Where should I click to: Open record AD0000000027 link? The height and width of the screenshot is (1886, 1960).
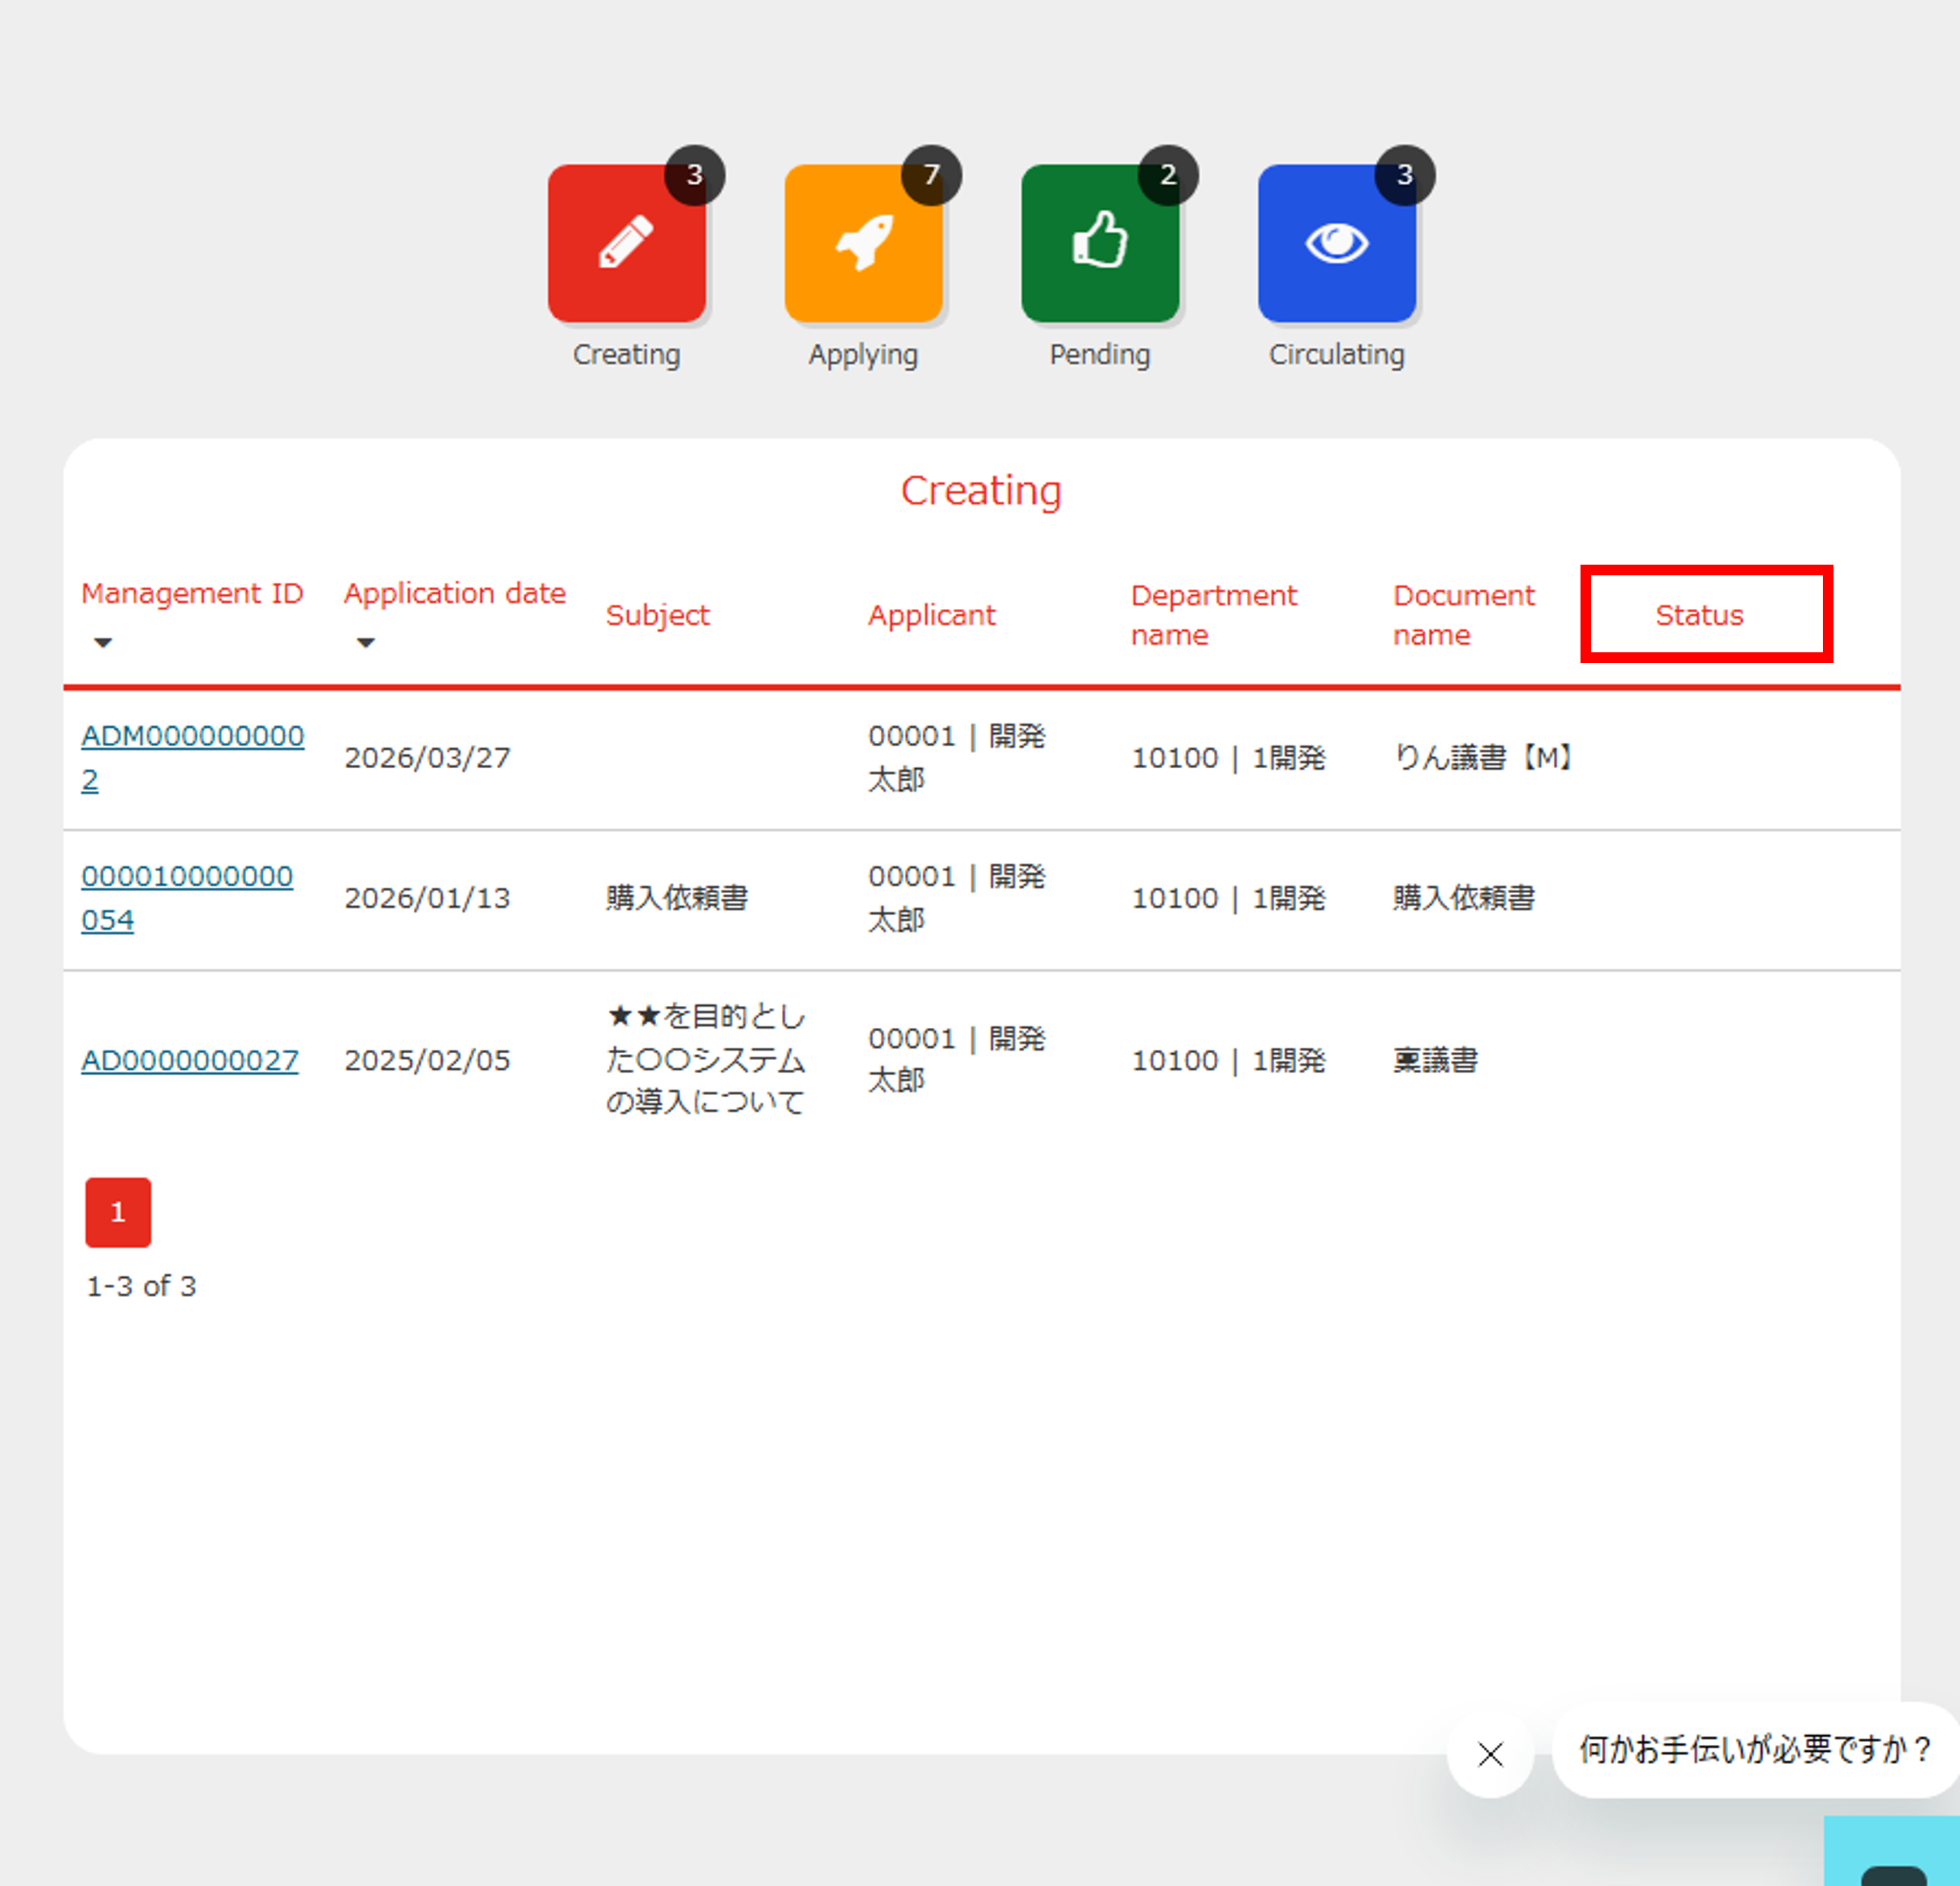[x=190, y=1060]
